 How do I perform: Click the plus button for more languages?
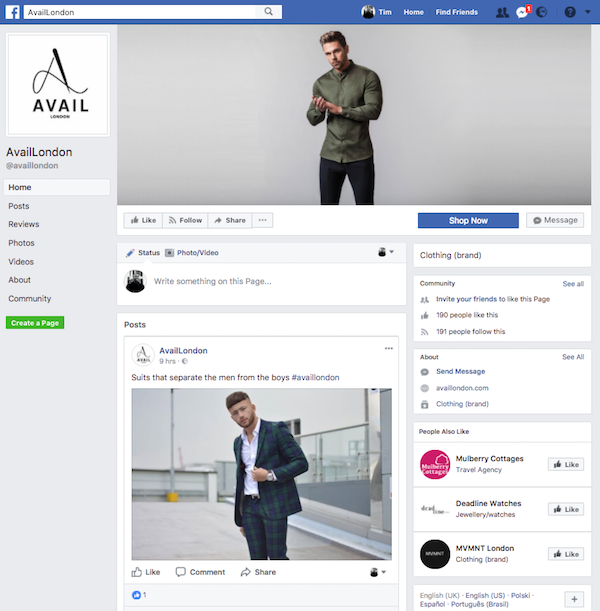[574, 599]
